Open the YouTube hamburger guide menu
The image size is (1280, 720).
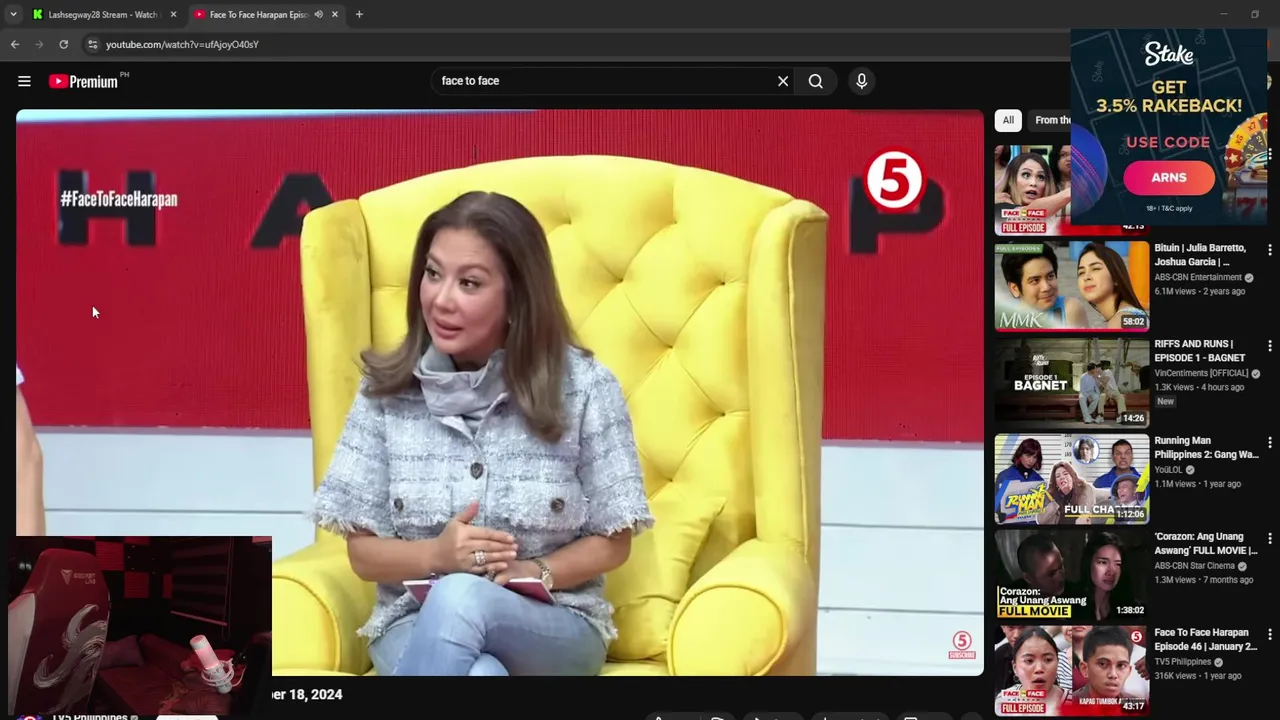pos(24,81)
